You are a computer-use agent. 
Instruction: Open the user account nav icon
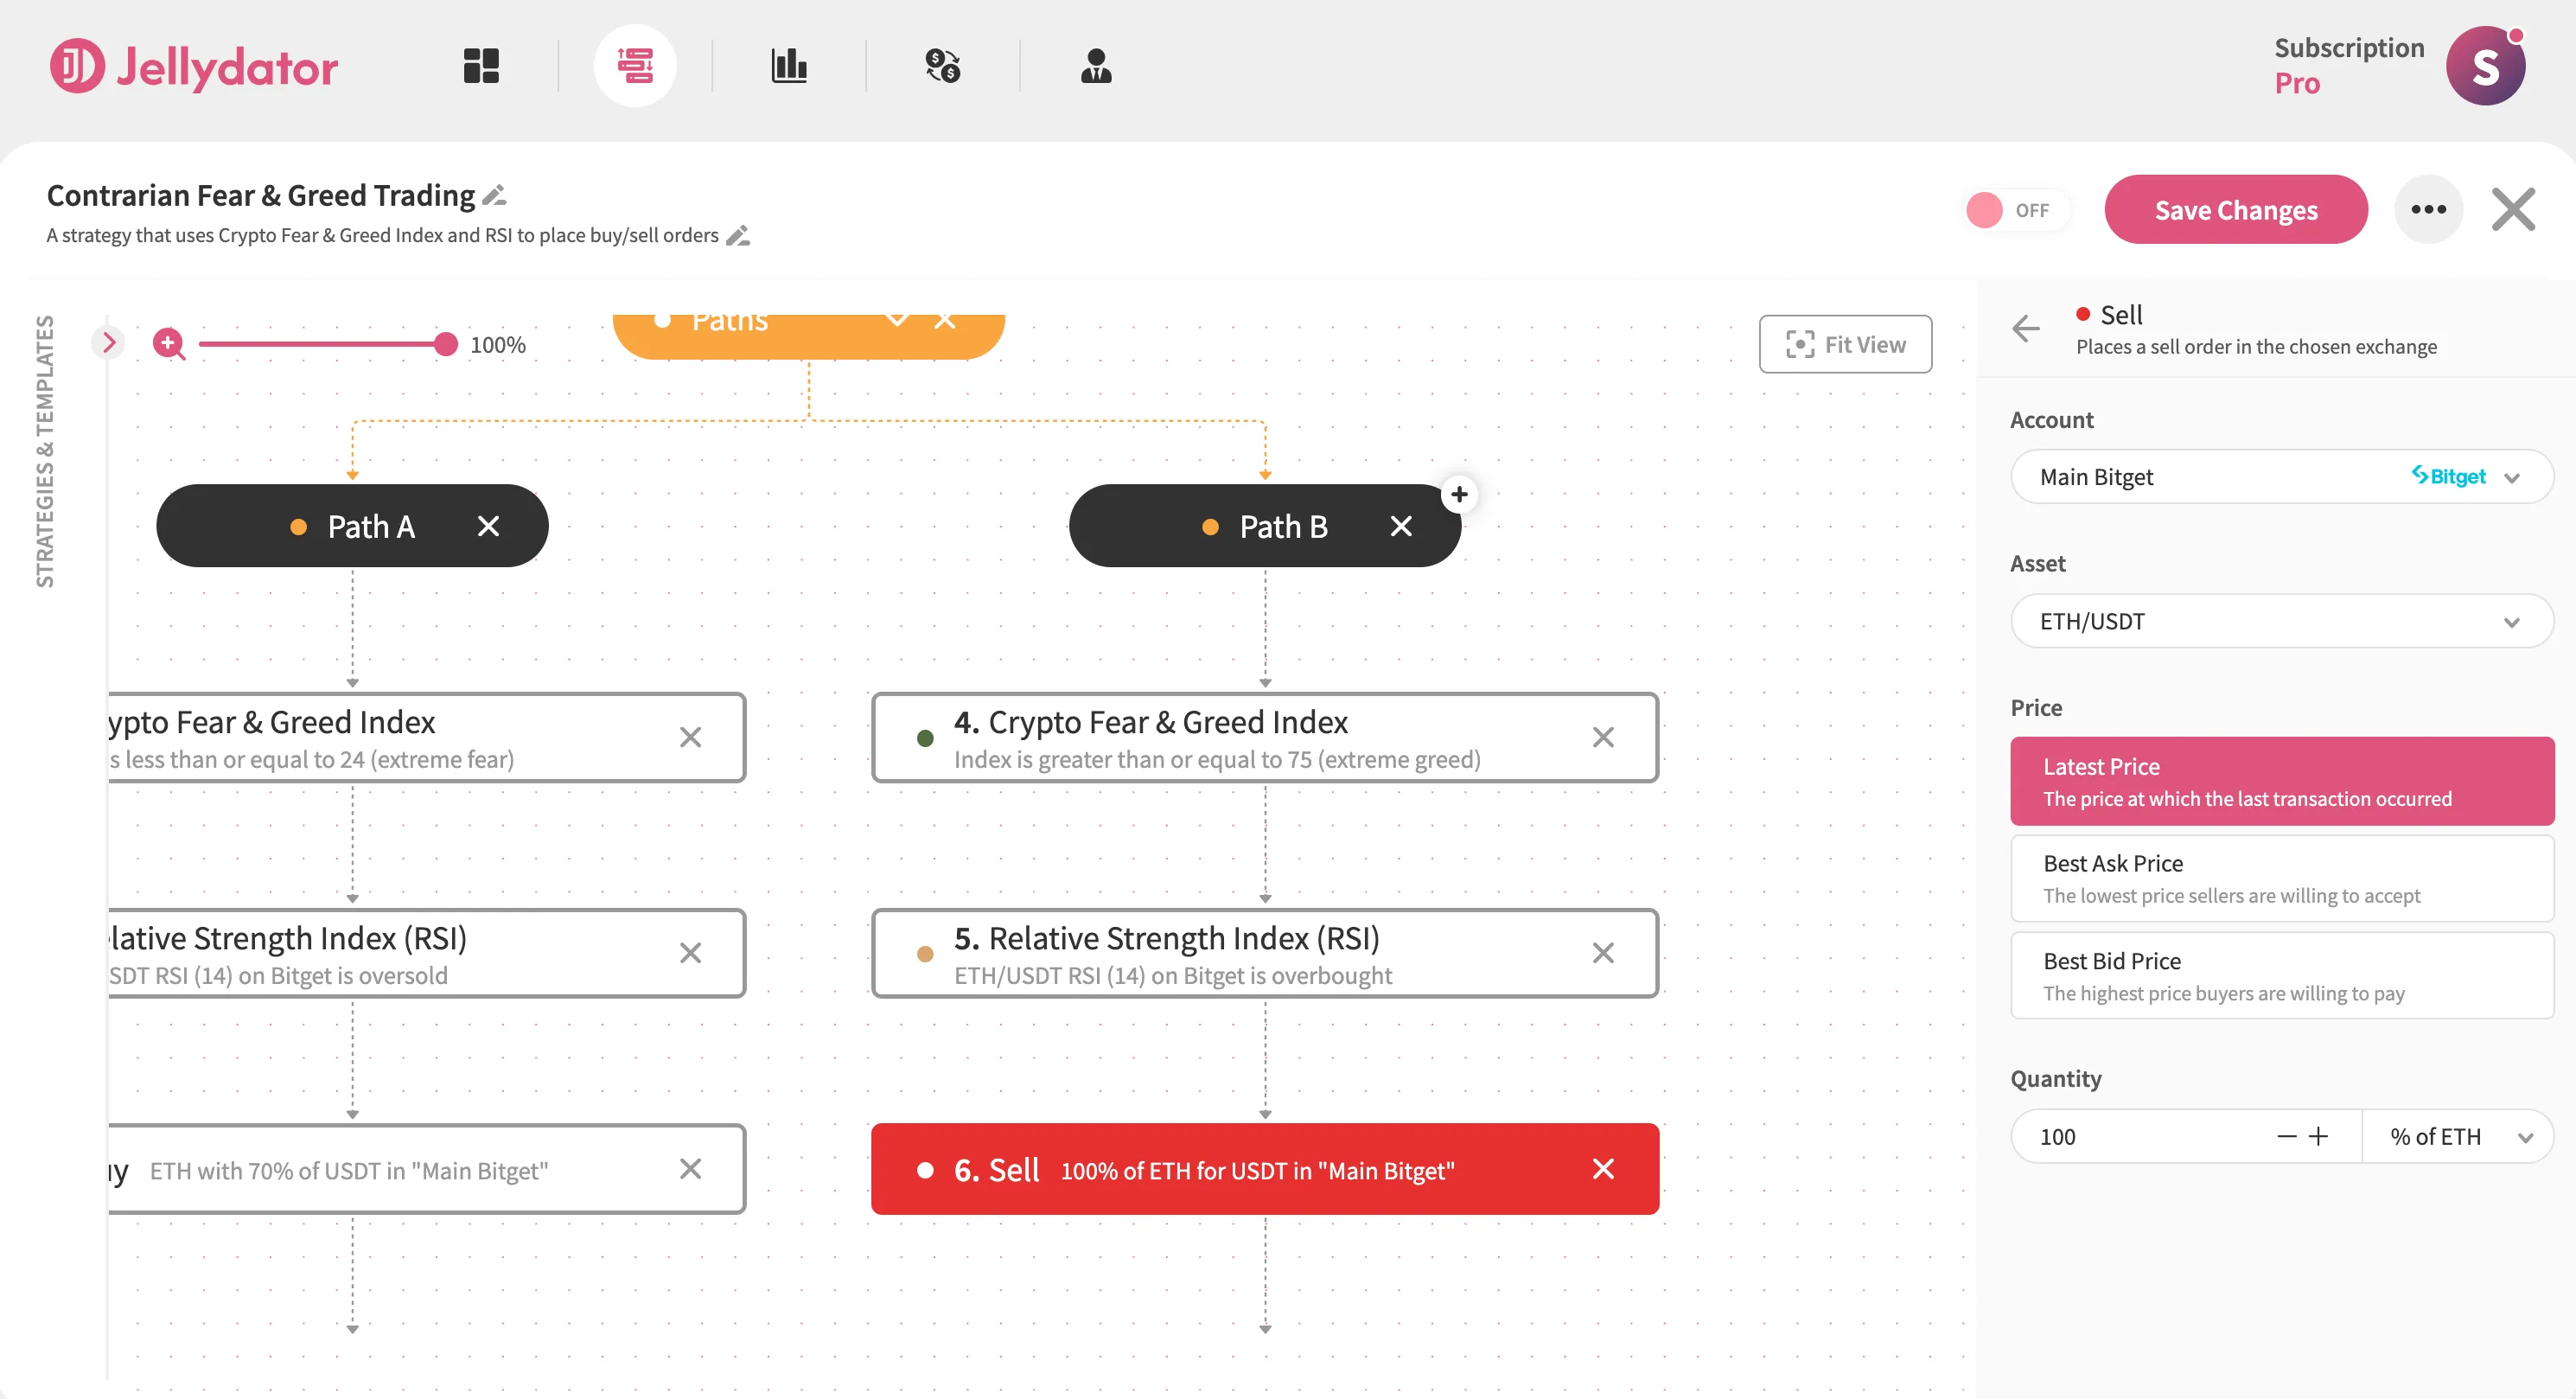coord(1096,66)
